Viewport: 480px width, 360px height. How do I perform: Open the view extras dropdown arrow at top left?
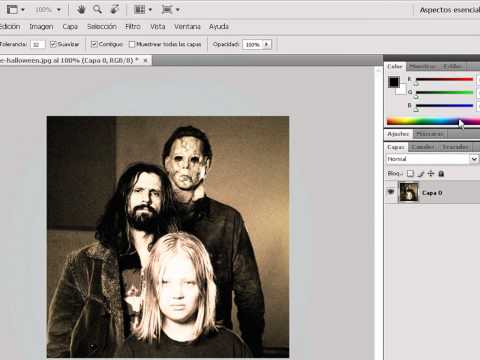point(23,10)
